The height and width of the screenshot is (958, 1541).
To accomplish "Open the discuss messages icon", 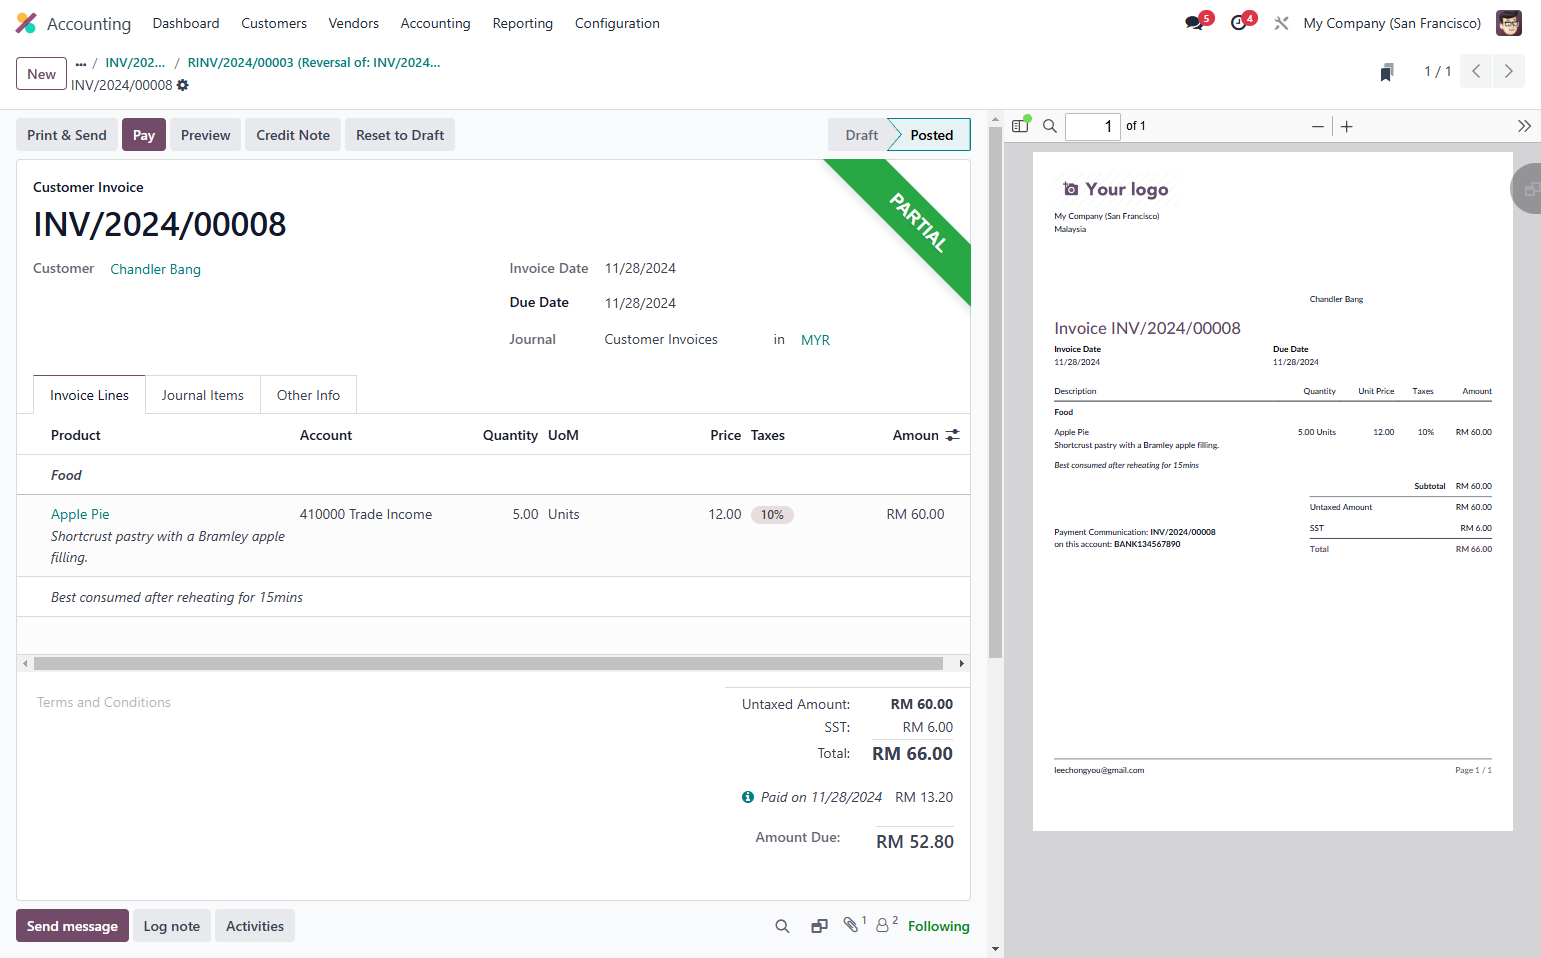I will [1195, 23].
